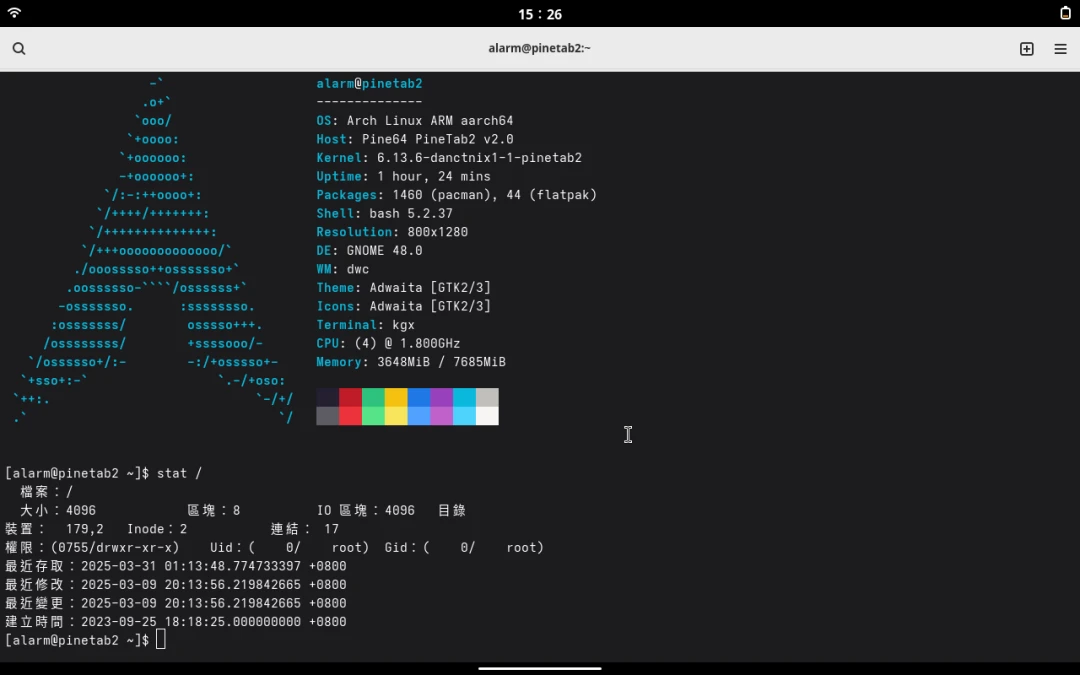Image resolution: width=1080 pixels, height=675 pixels.
Task: Click the Kernel version line
Action: [x=449, y=158]
